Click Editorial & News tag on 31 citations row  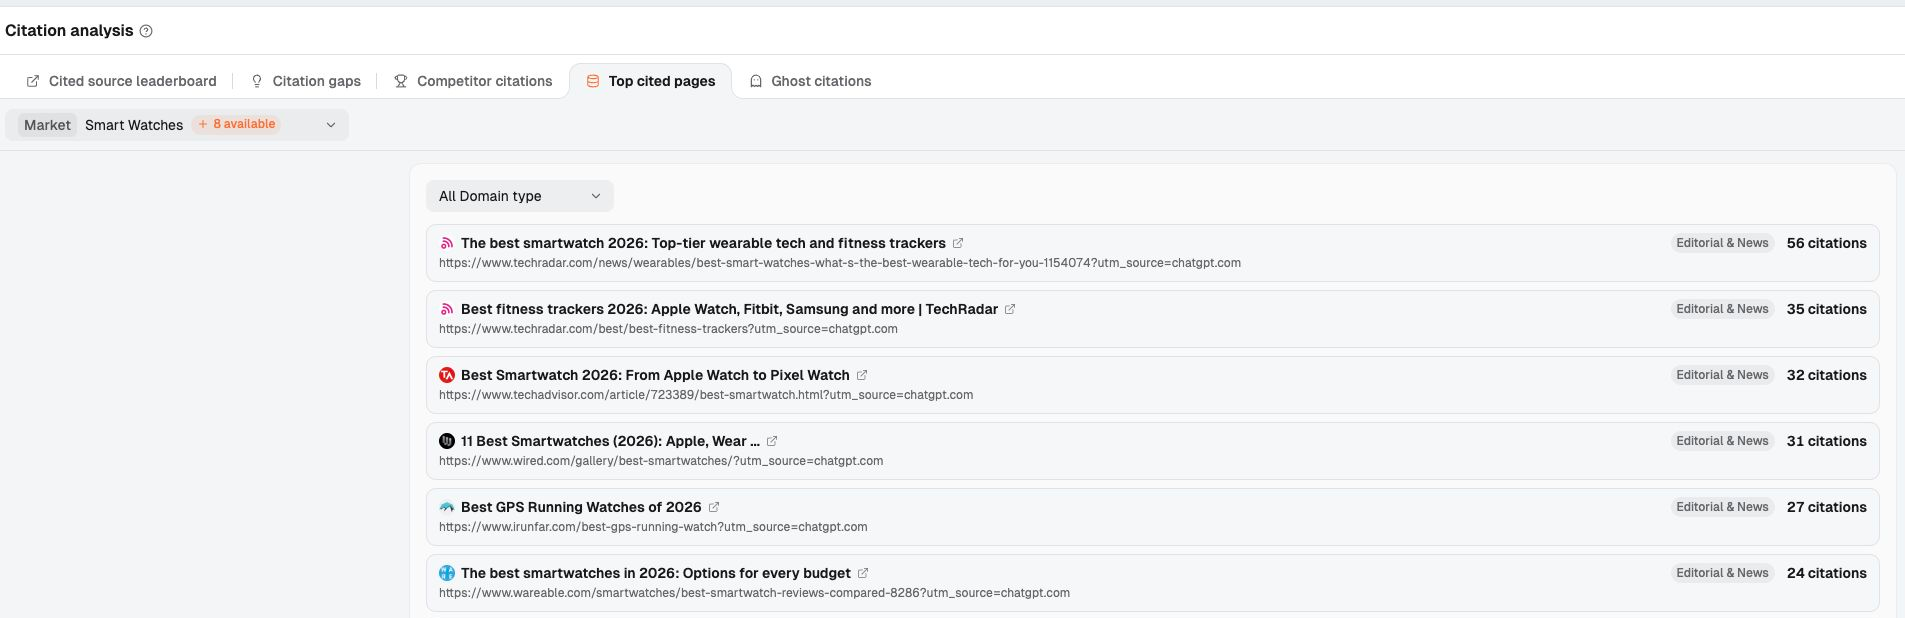pos(1722,441)
